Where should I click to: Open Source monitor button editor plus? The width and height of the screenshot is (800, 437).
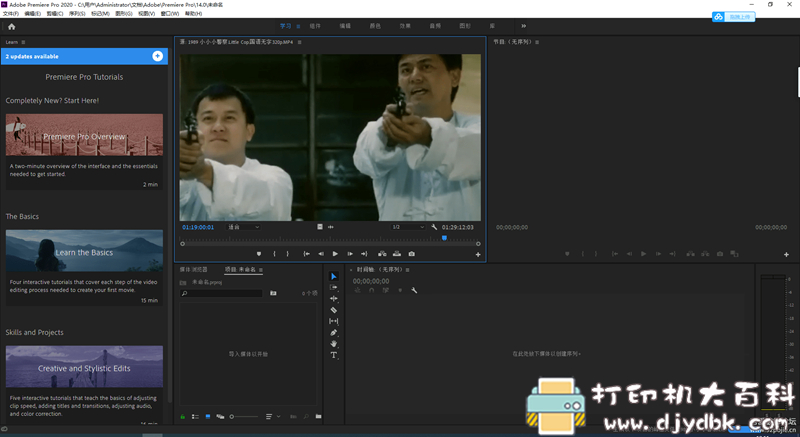click(478, 254)
